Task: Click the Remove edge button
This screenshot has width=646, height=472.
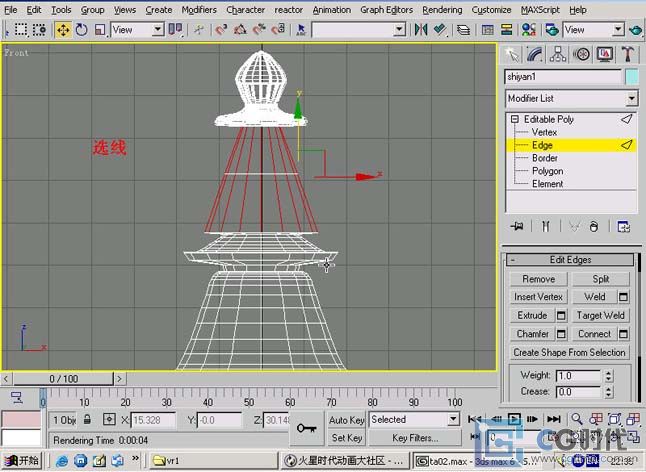Action: coord(538,279)
